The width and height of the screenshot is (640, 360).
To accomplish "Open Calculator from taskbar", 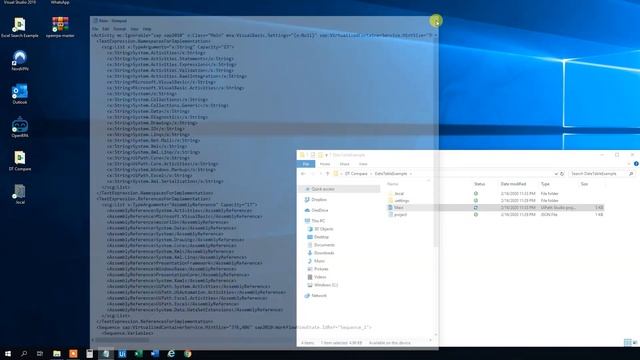I will pyautogui.click(x=89, y=353).
